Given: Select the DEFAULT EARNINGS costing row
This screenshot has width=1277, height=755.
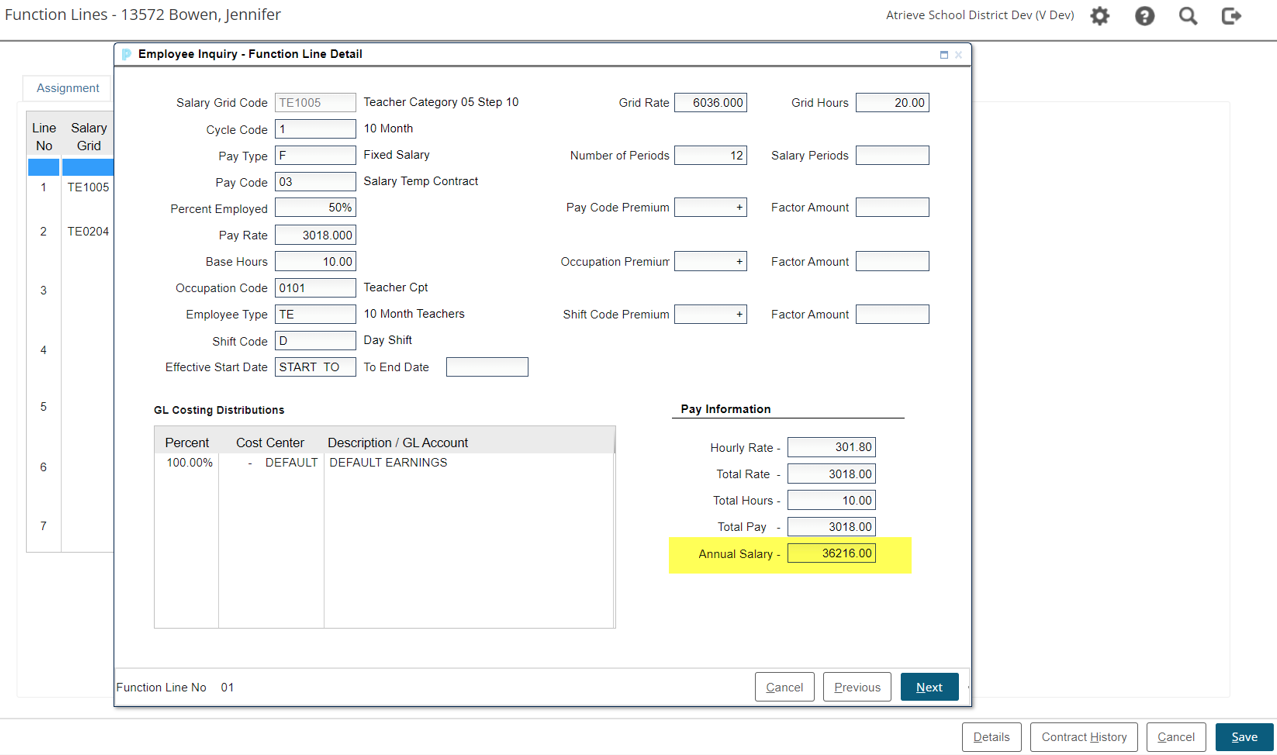Looking at the screenshot, I should 387,463.
